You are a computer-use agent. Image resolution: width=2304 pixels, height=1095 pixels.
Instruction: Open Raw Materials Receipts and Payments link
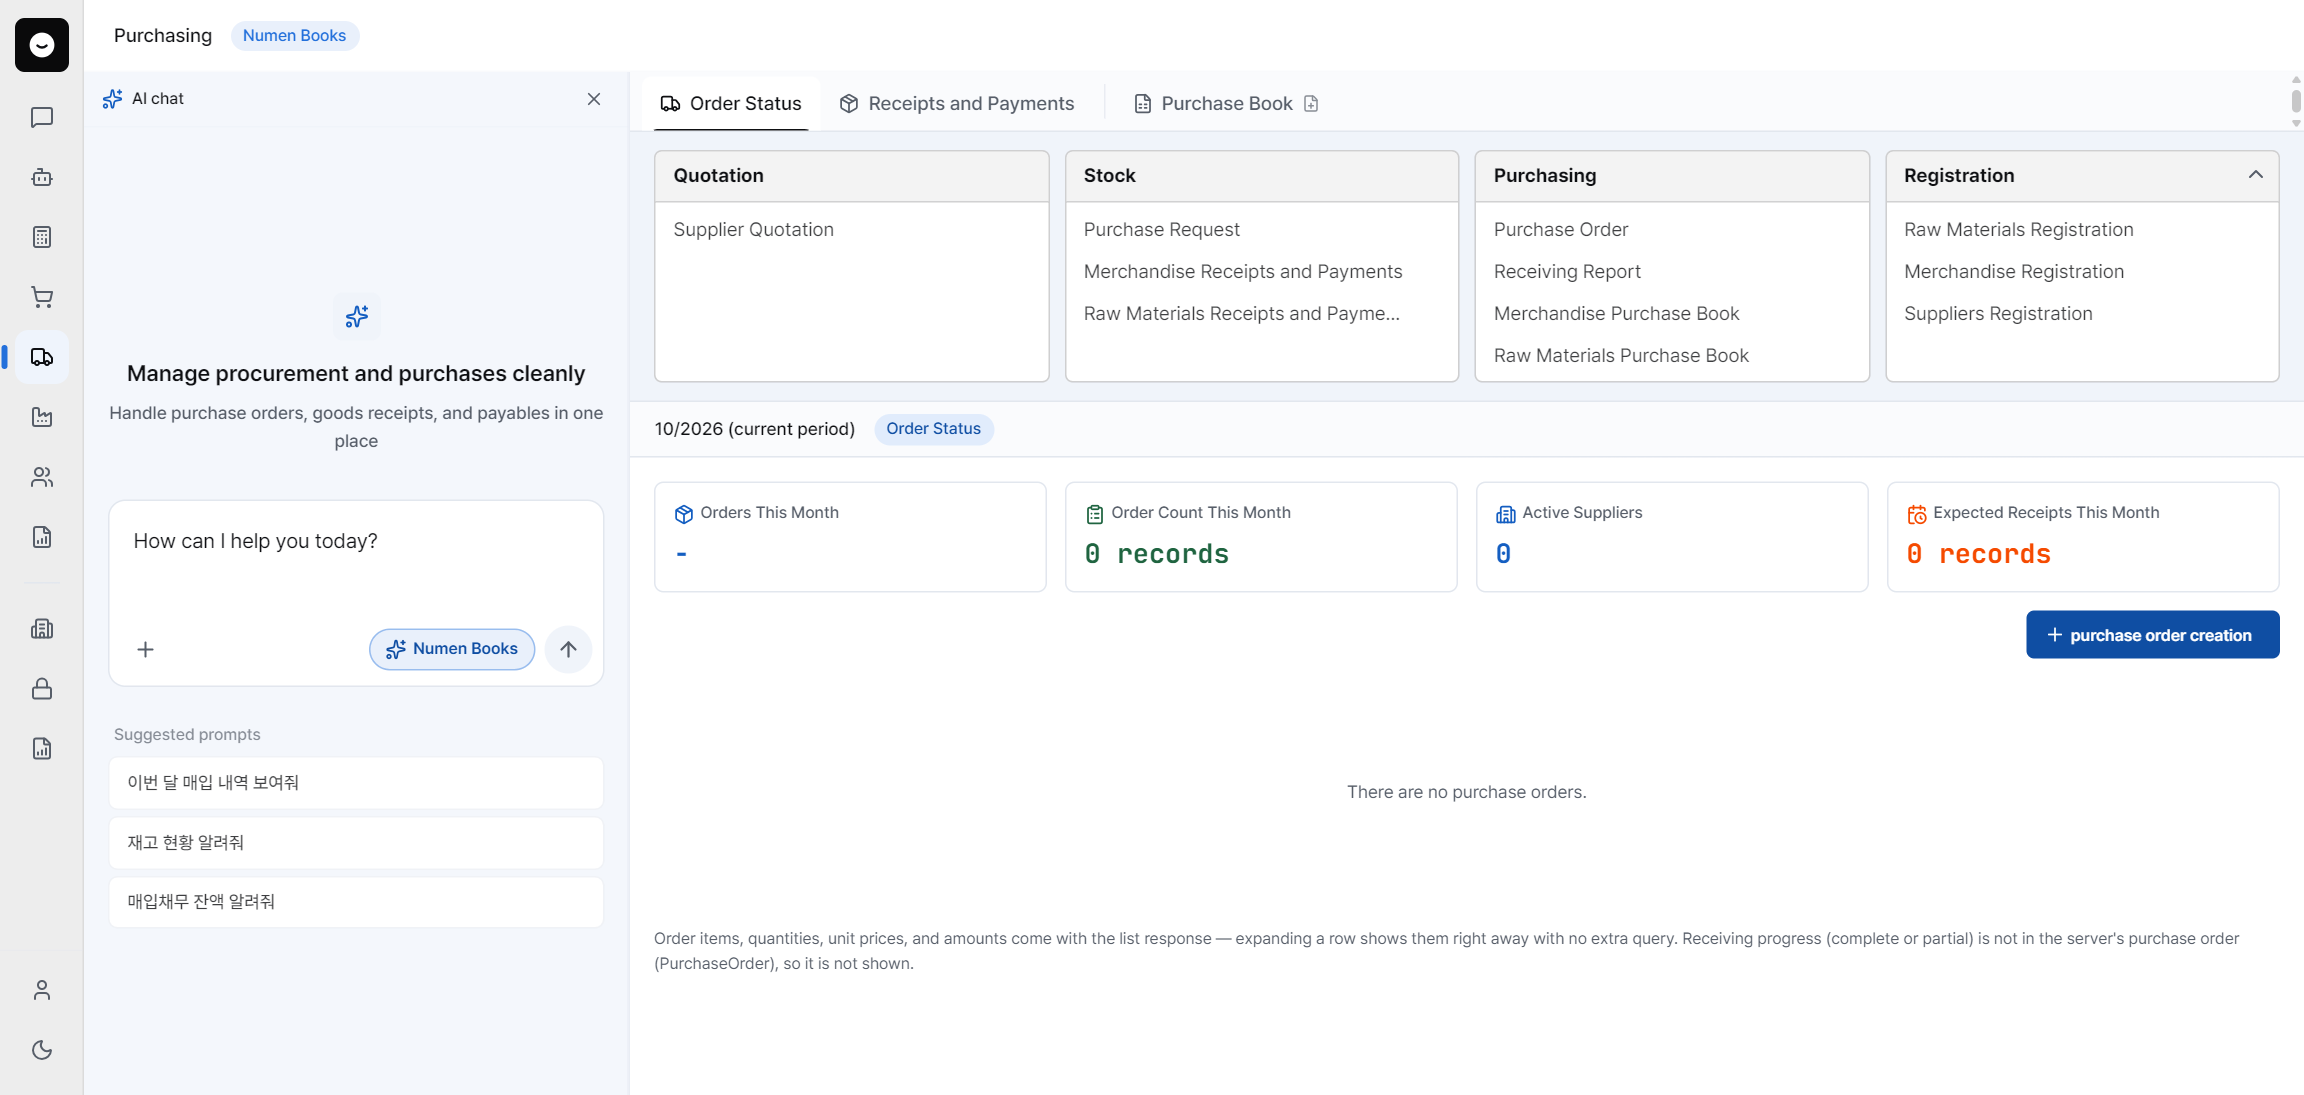click(x=1242, y=314)
